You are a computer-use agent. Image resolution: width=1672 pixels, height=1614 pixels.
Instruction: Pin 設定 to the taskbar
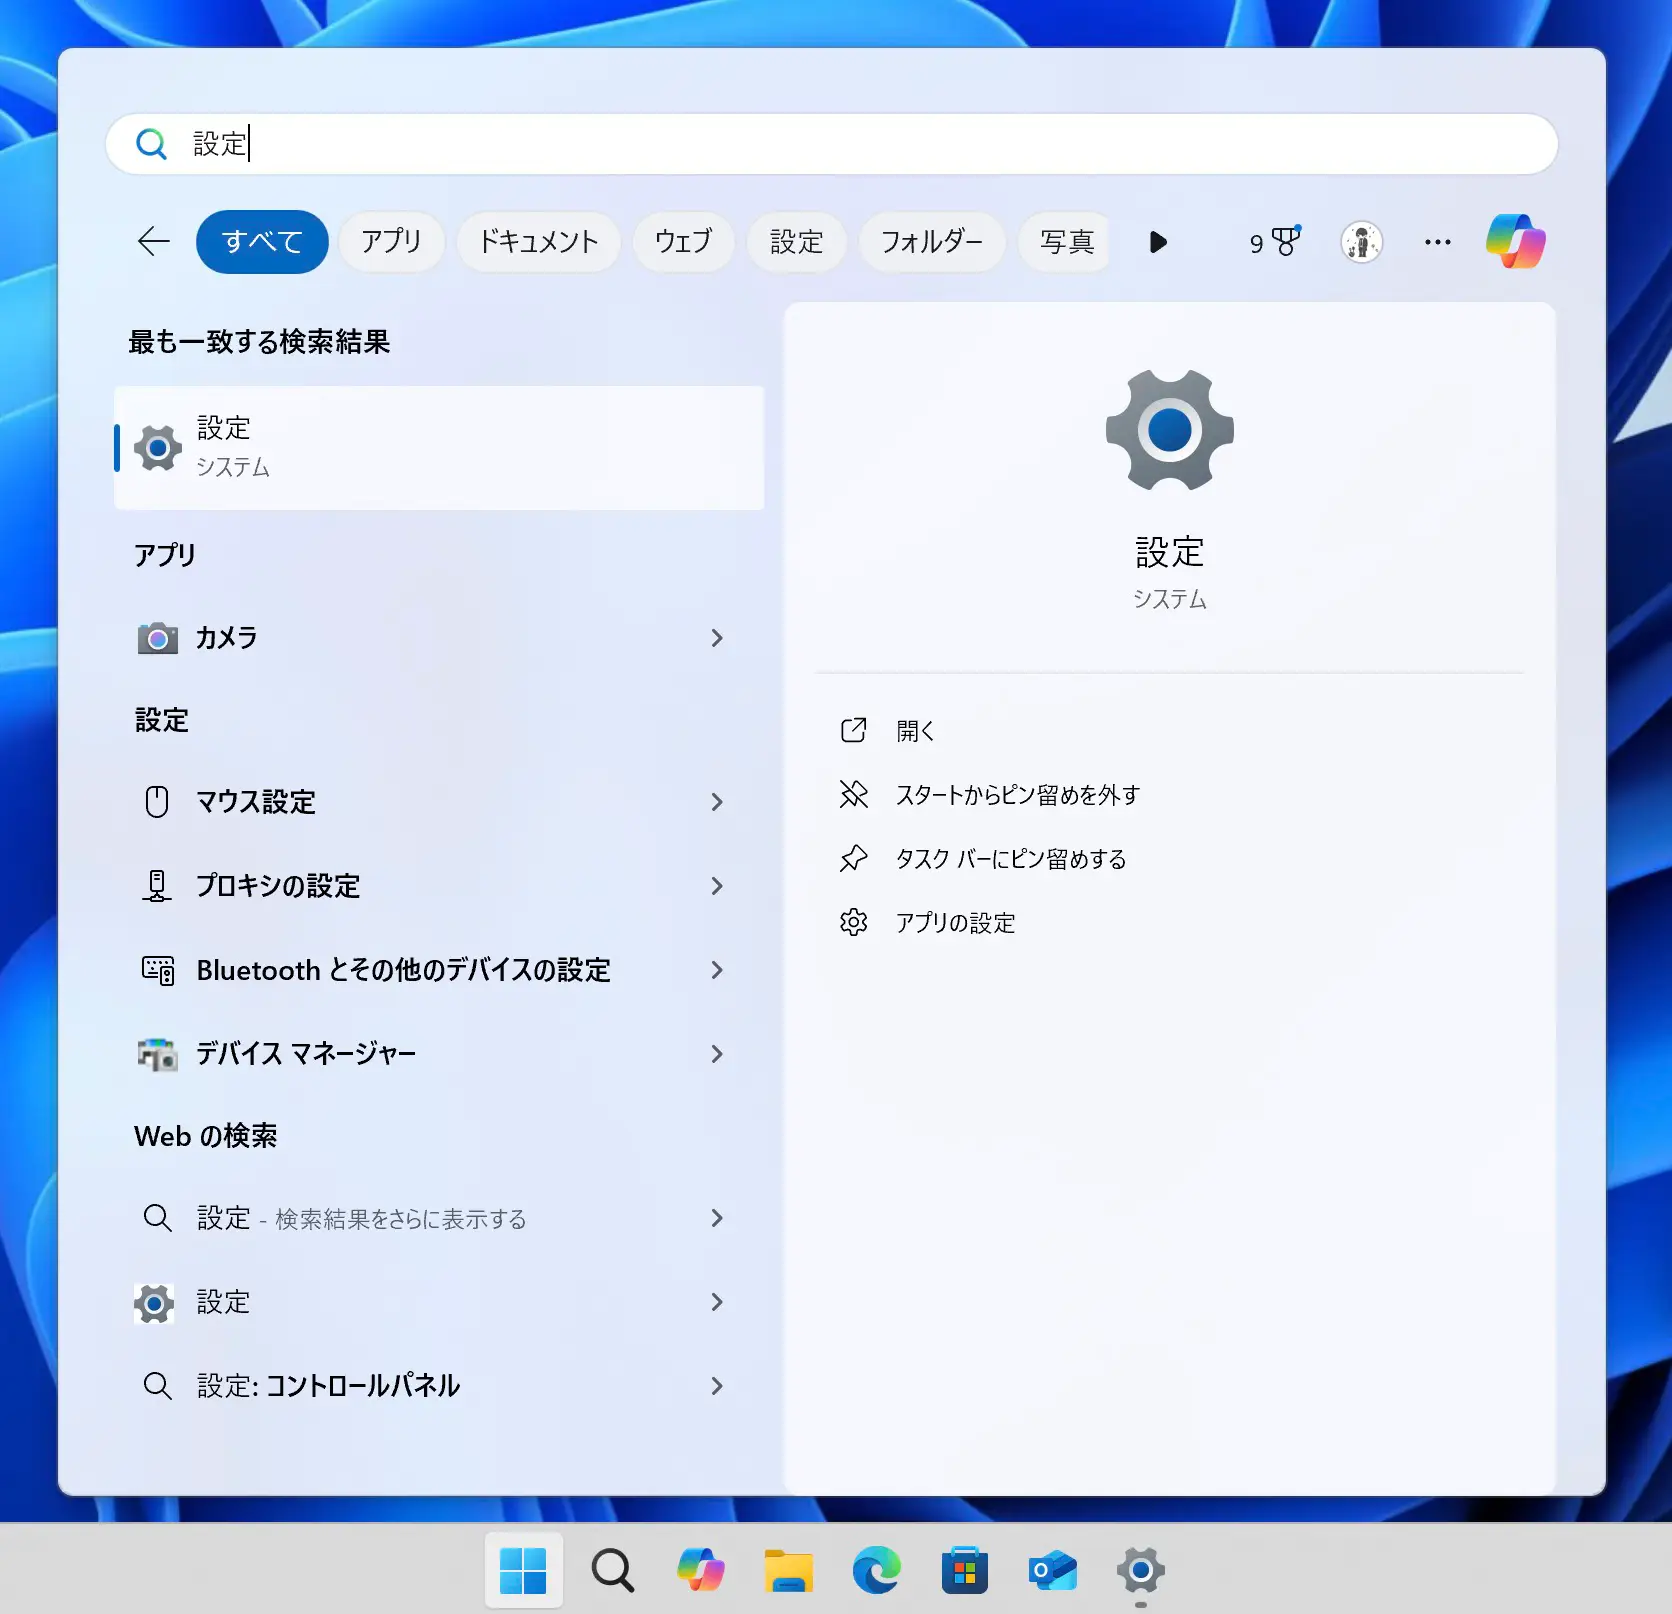1010,858
